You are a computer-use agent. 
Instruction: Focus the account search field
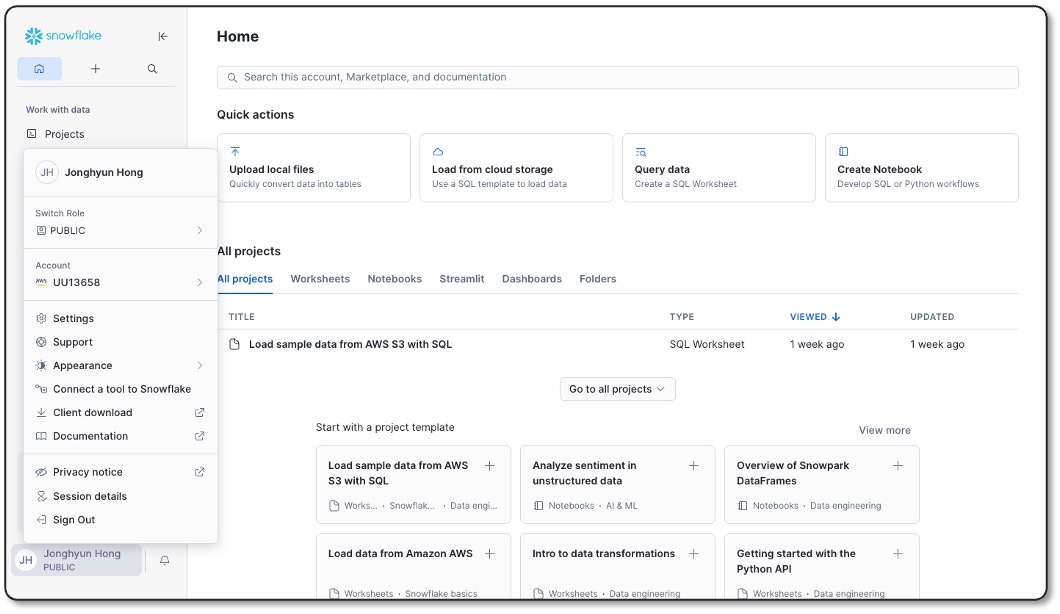tap(617, 77)
